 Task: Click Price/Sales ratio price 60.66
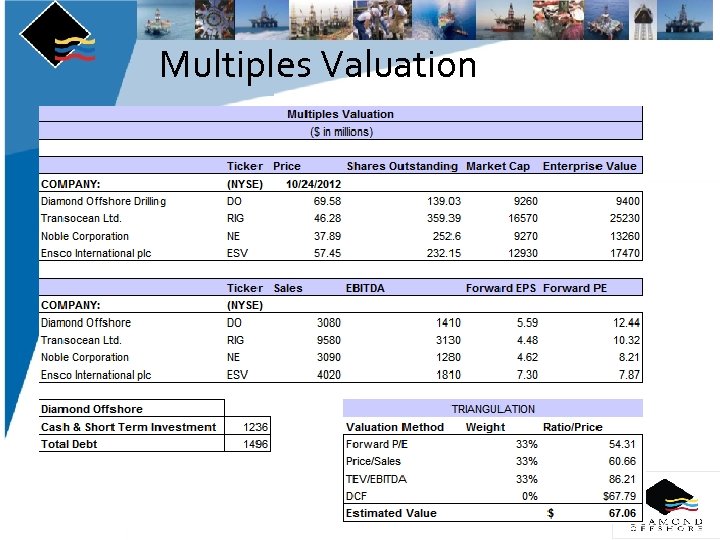click(x=622, y=461)
